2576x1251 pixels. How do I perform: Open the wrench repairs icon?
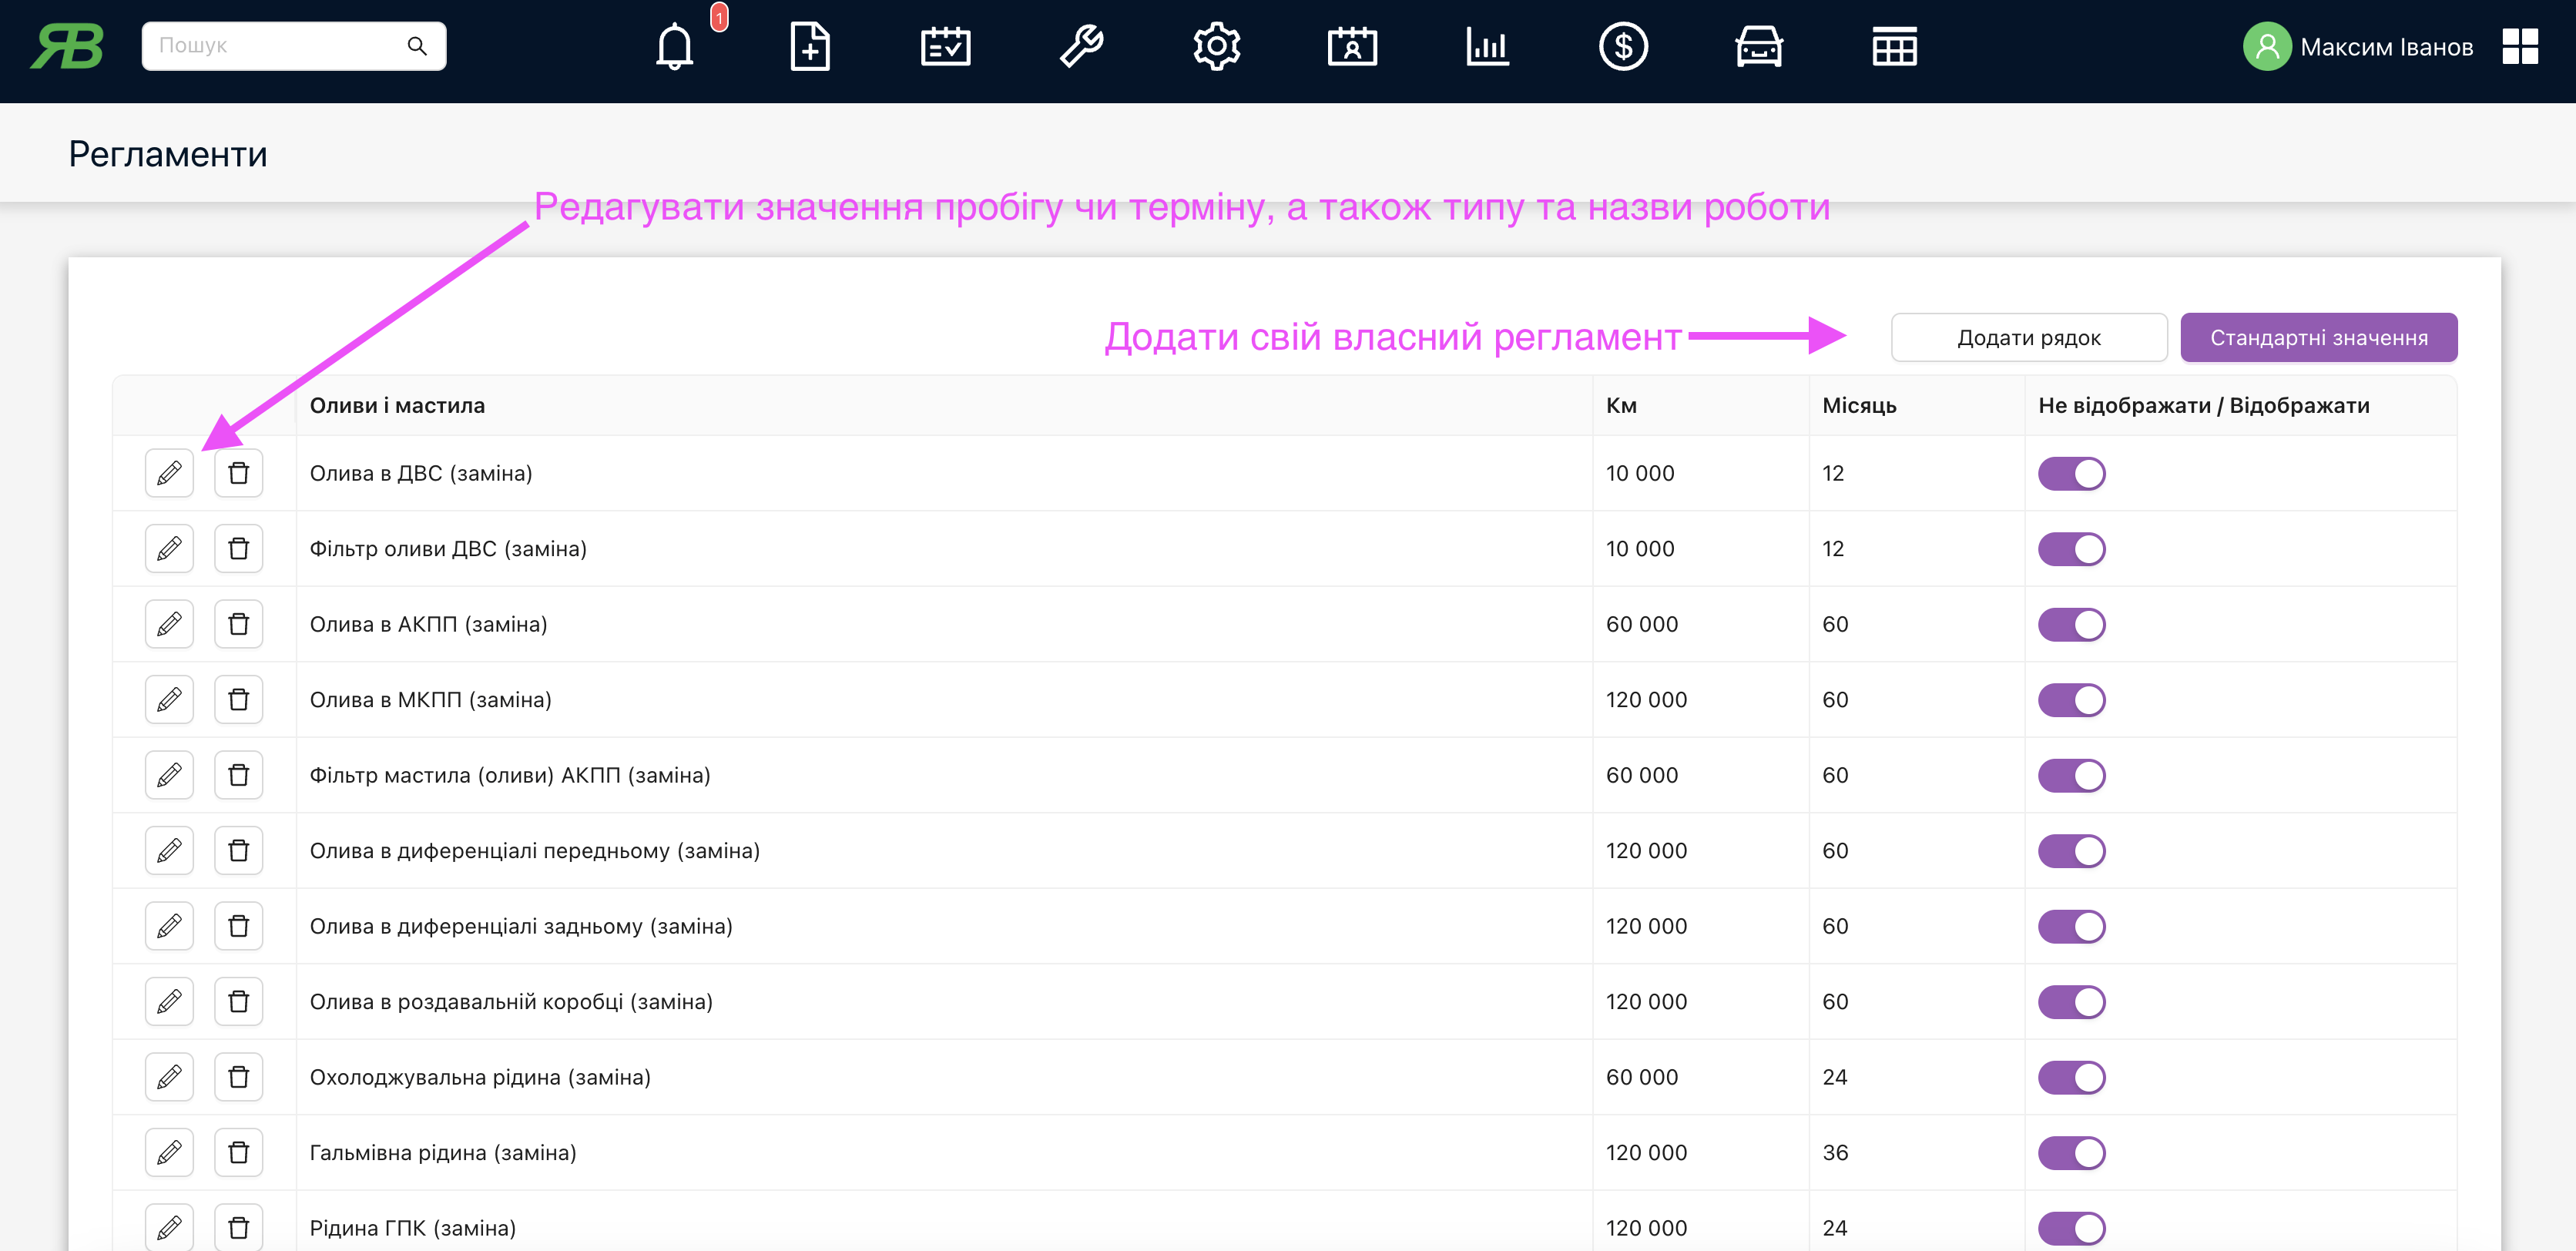tap(1081, 46)
